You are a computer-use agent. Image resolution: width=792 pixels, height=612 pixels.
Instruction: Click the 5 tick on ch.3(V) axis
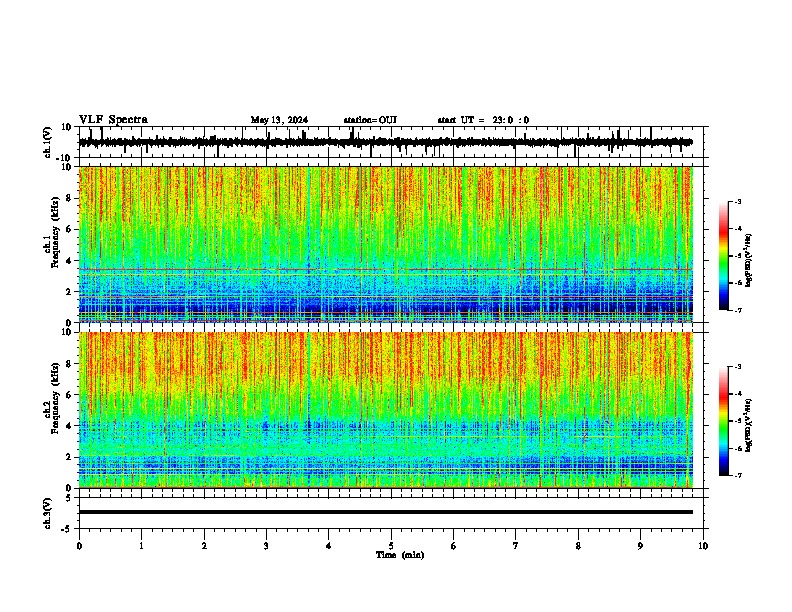69,498
